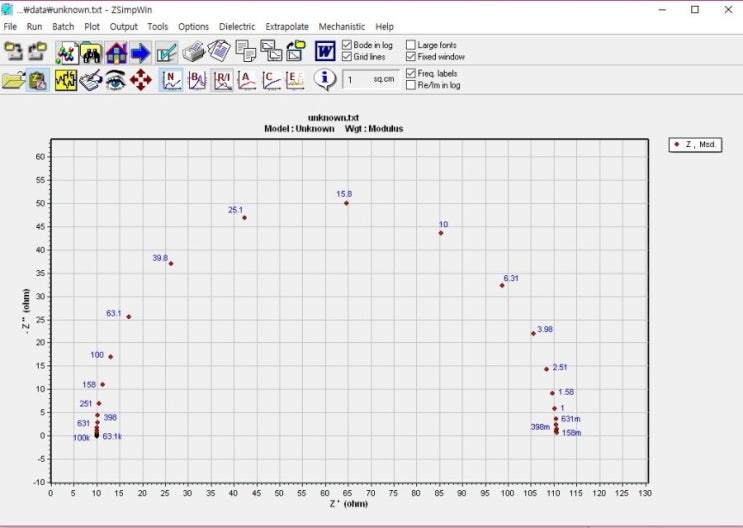Image resolution: width=743 pixels, height=528 pixels.
Task: Toggle the Bode in log checkbox
Action: pyautogui.click(x=347, y=45)
